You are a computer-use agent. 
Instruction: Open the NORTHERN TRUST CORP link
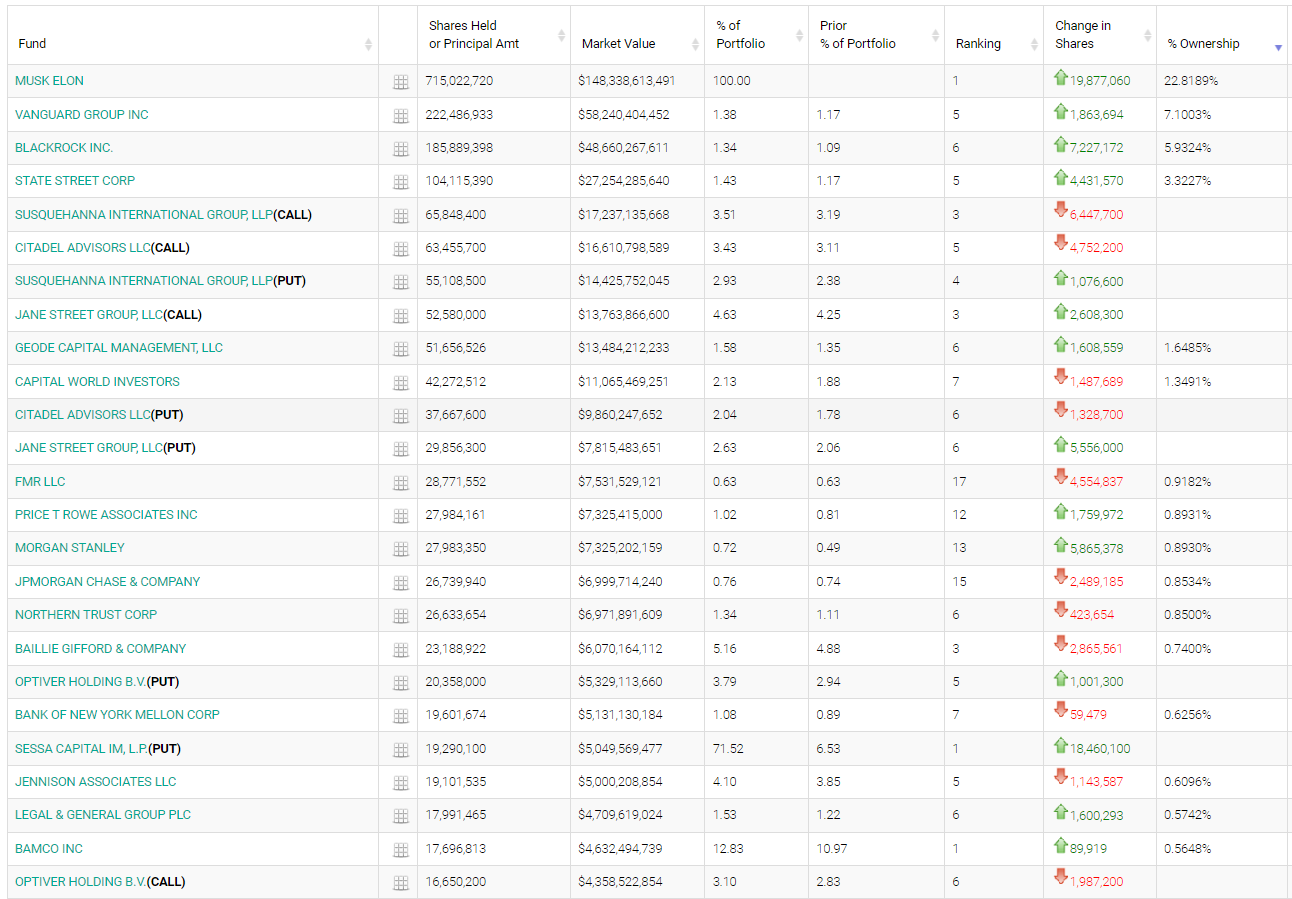pyautogui.click(x=86, y=615)
